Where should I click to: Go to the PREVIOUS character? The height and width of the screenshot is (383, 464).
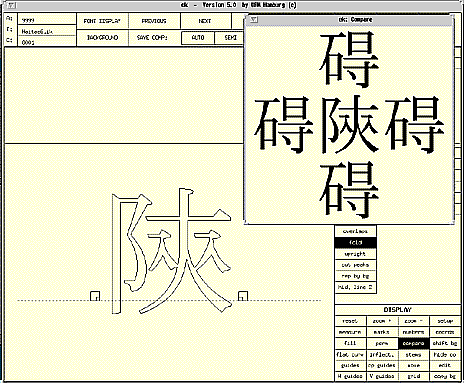(154, 21)
